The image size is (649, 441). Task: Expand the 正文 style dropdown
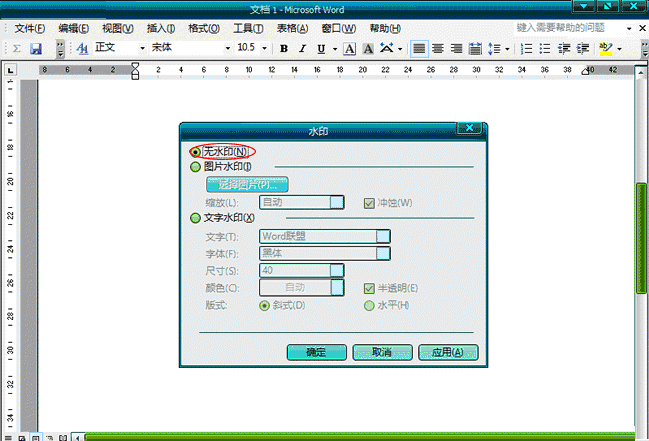pos(142,48)
